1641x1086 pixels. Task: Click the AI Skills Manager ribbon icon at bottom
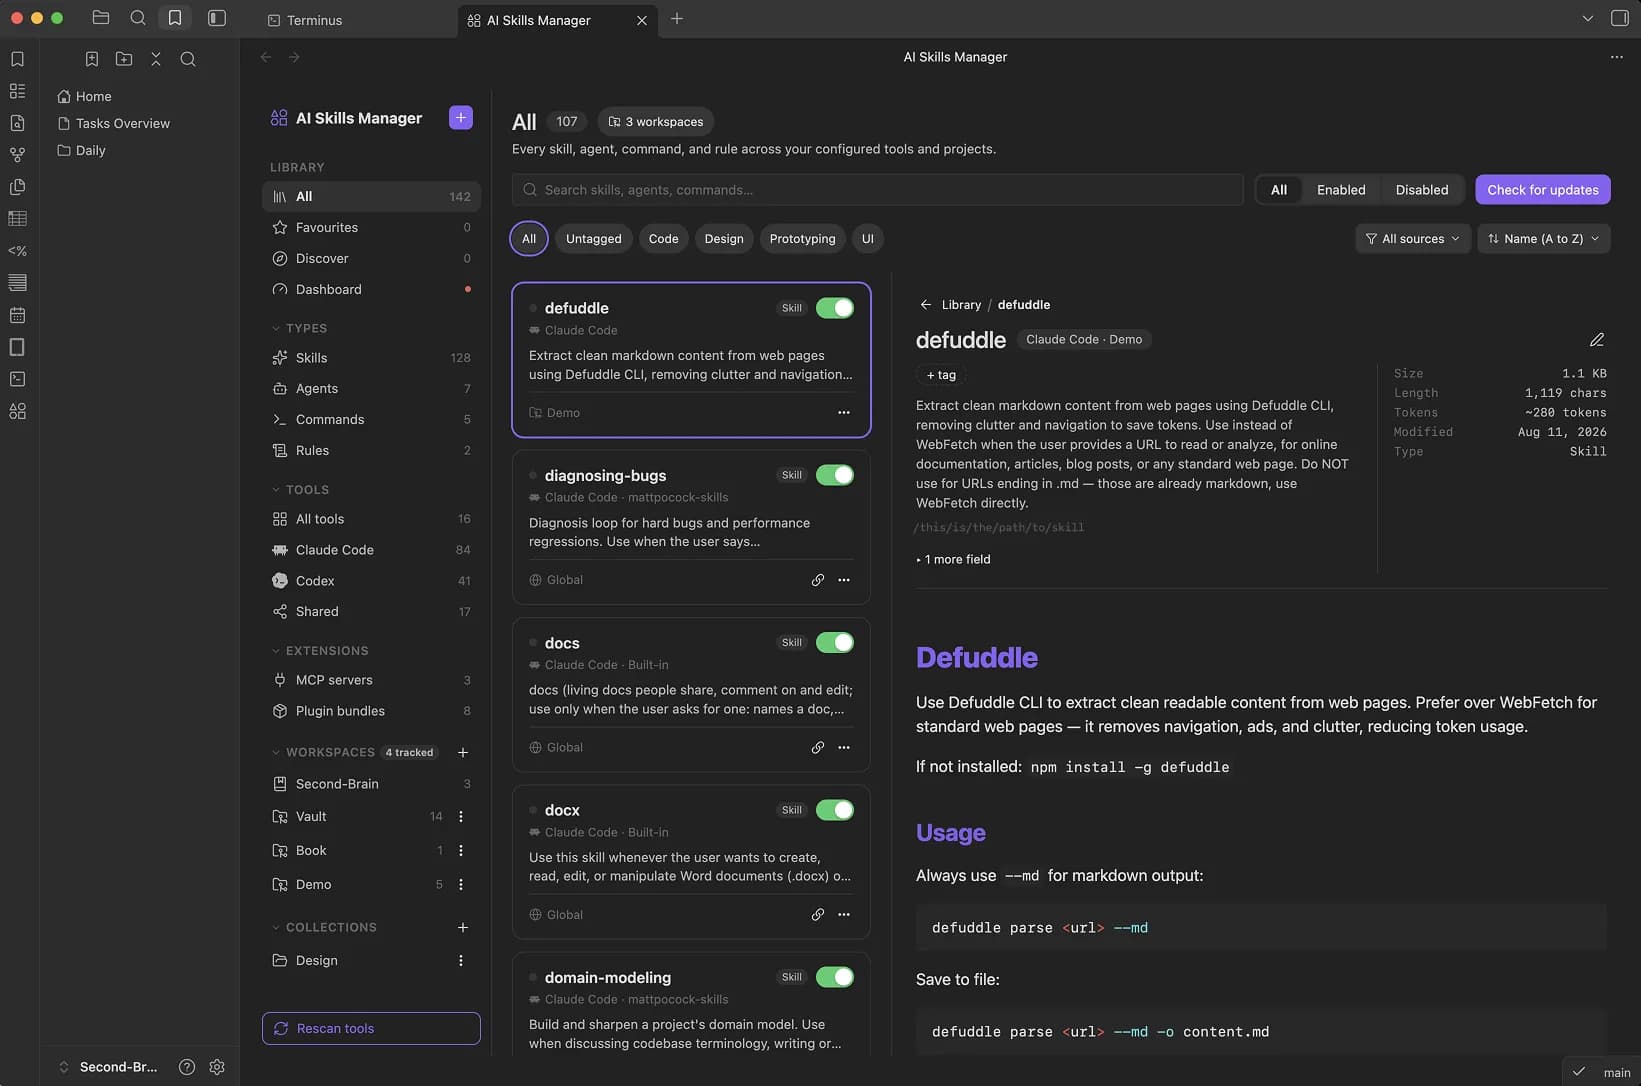click(x=17, y=411)
